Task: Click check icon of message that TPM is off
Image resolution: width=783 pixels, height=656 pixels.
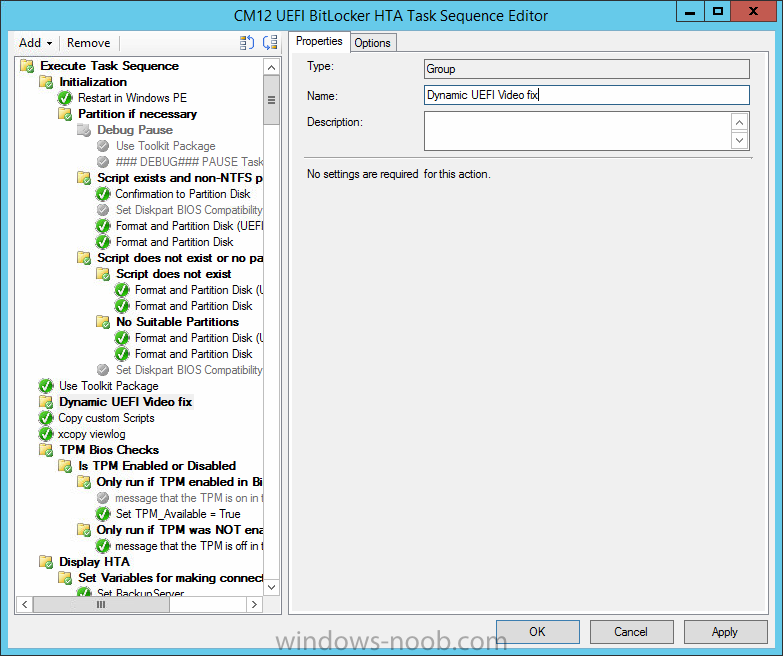Action: coord(103,546)
